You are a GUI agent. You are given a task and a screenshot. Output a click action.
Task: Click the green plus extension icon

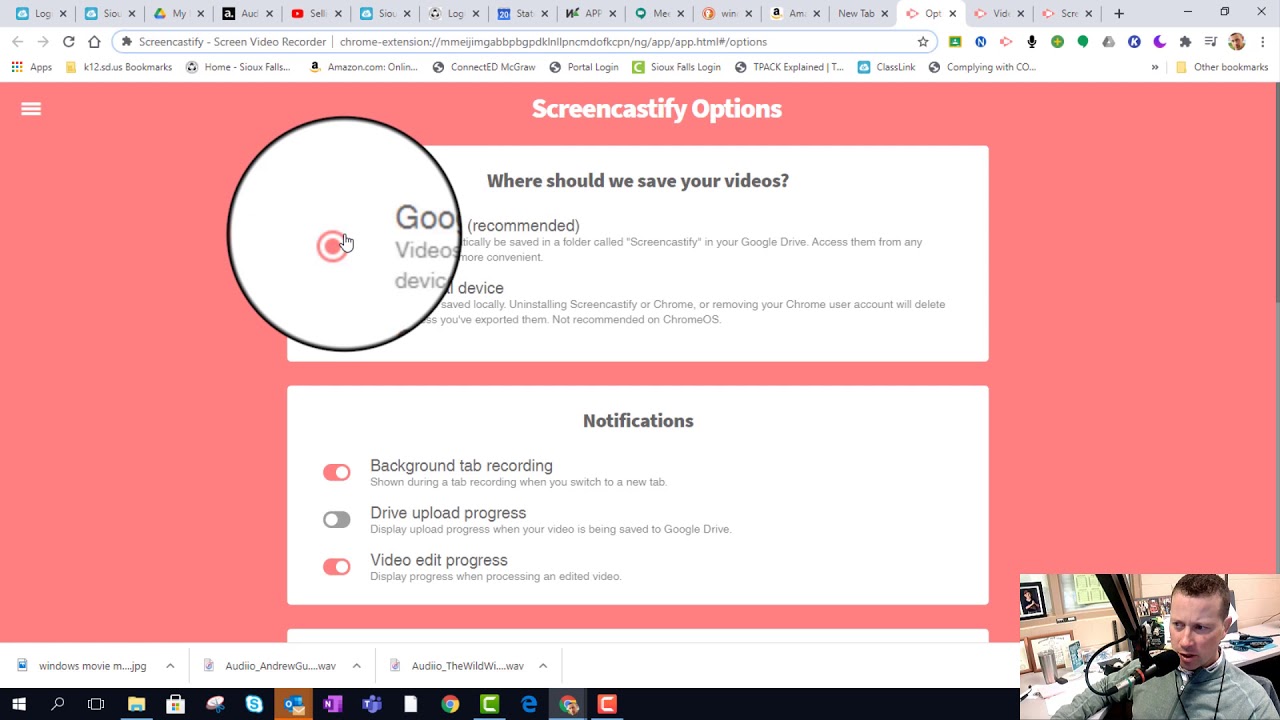pyautogui.click(x=1057, y=42)
